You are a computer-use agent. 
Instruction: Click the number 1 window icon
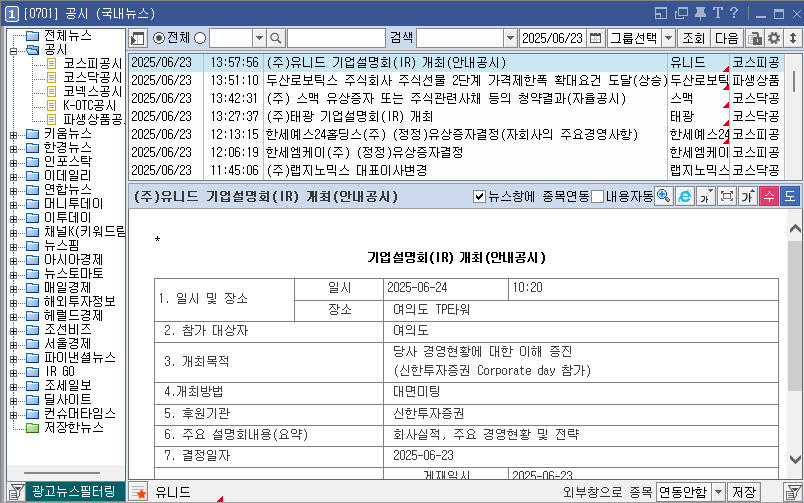[11, 14]
